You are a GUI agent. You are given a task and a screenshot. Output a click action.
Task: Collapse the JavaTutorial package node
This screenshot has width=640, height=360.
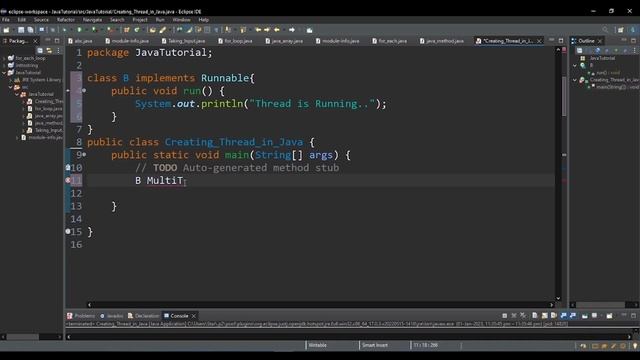[17, 94]
